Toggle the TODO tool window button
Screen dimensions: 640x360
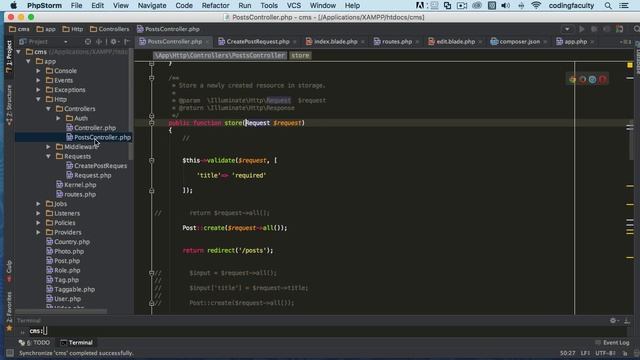[34, 342]
